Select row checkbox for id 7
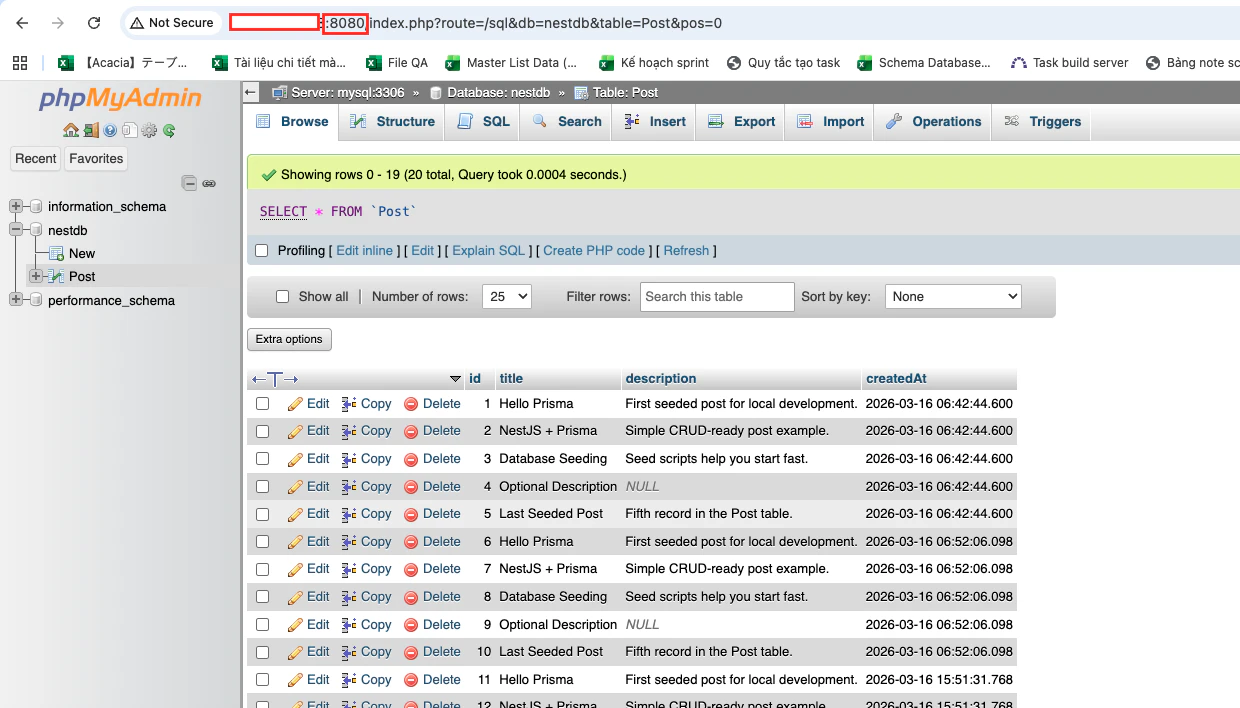The image size is (1240, 708). (x=262, y=569)
